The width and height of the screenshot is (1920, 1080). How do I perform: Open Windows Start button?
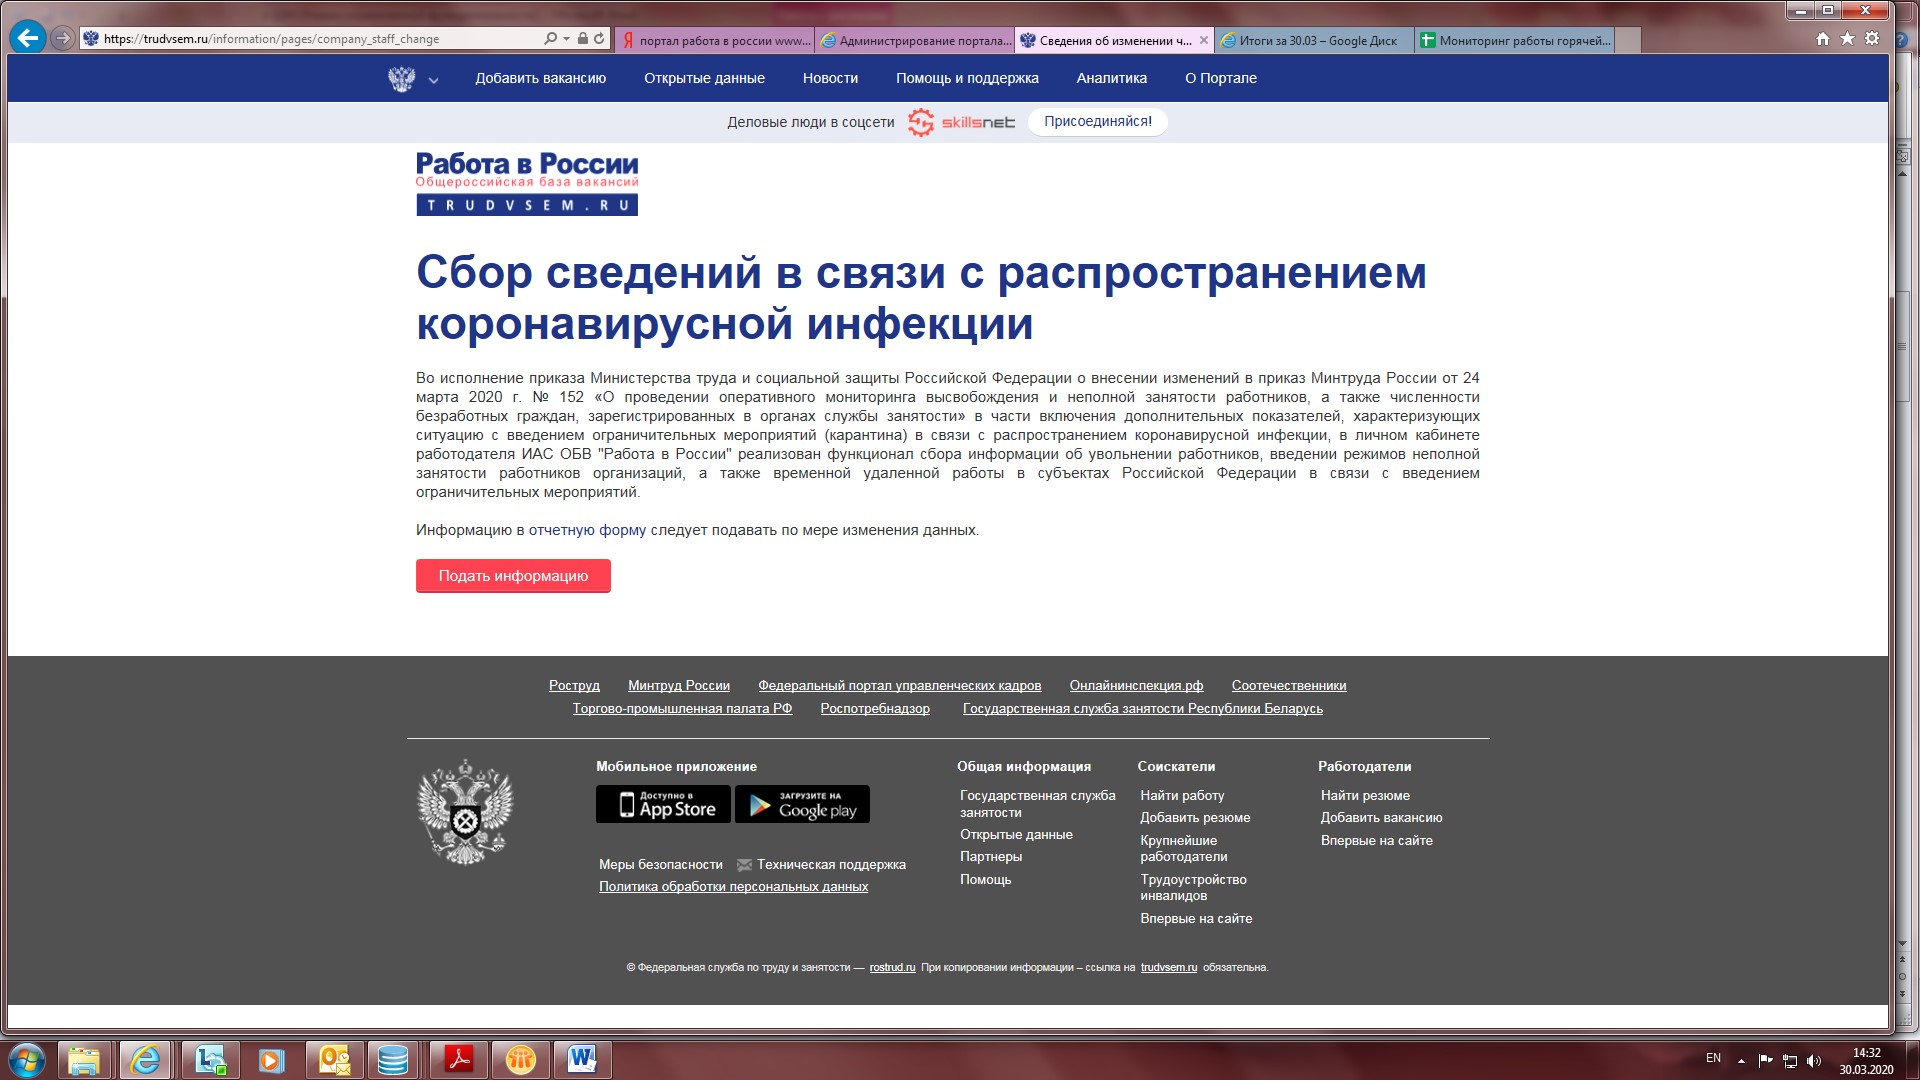27,1060
